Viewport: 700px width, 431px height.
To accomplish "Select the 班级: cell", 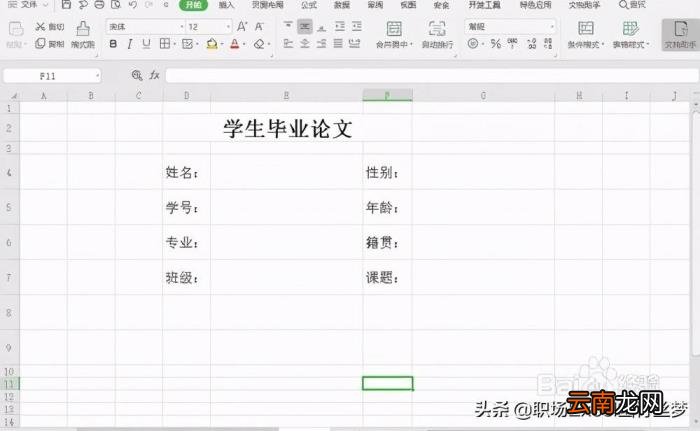I will pyautogui.click(x=187, y=277).
